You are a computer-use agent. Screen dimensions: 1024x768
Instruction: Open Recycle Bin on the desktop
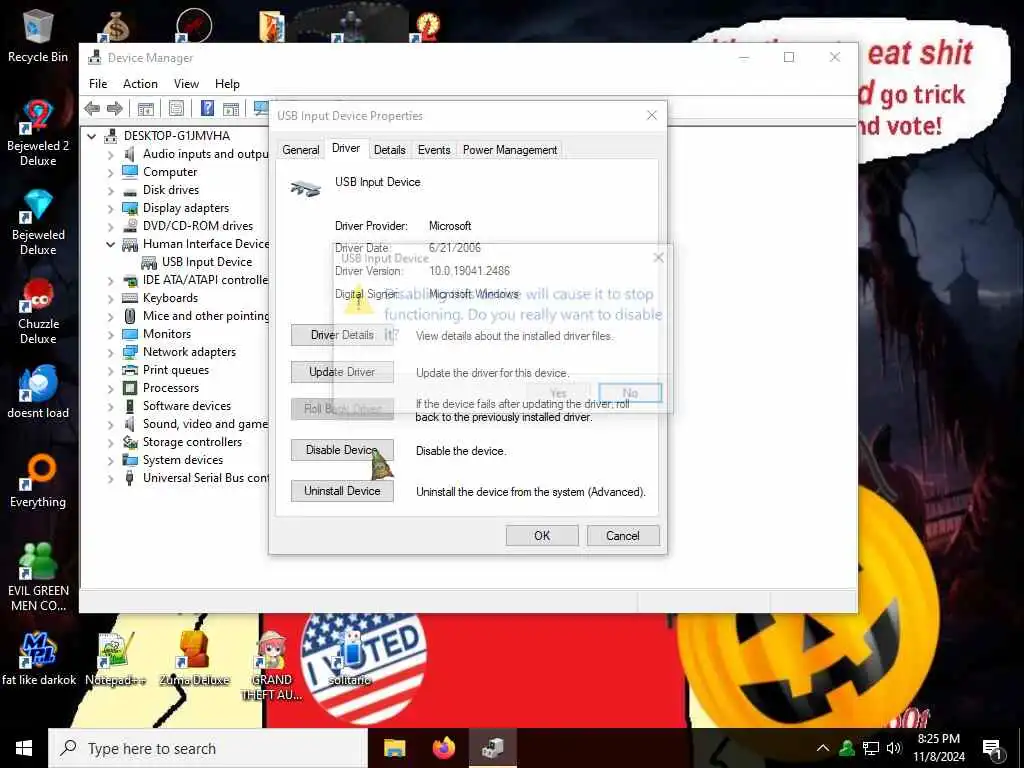pos(38,36)
